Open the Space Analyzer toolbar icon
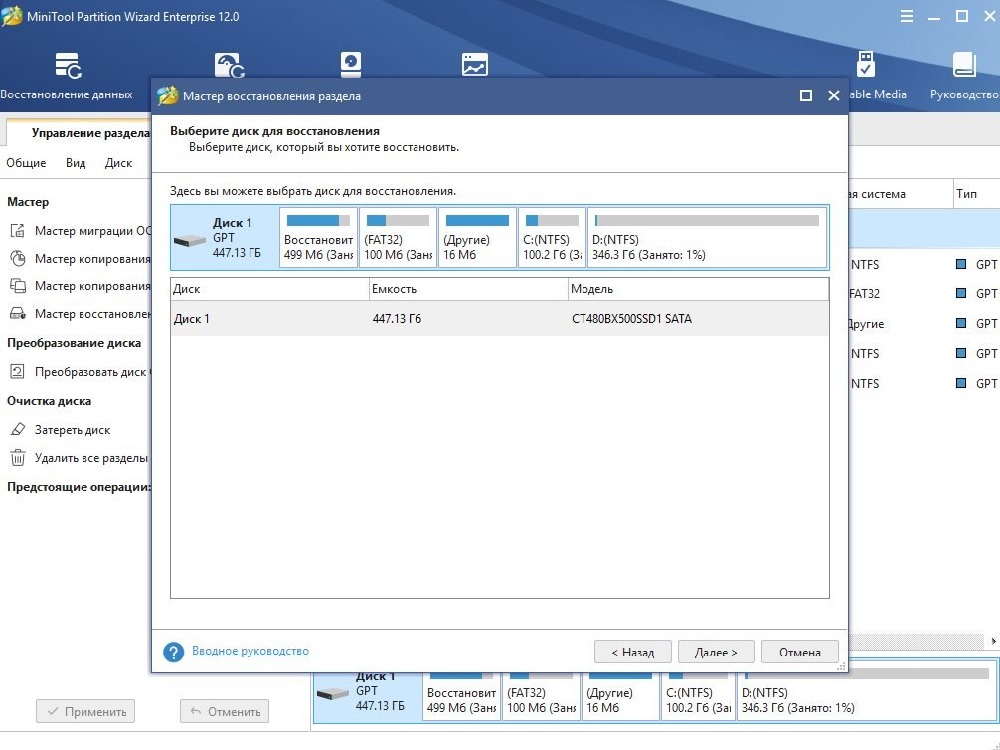The height and width of the screenshot is (750, 1000). [x=474, y=64]
